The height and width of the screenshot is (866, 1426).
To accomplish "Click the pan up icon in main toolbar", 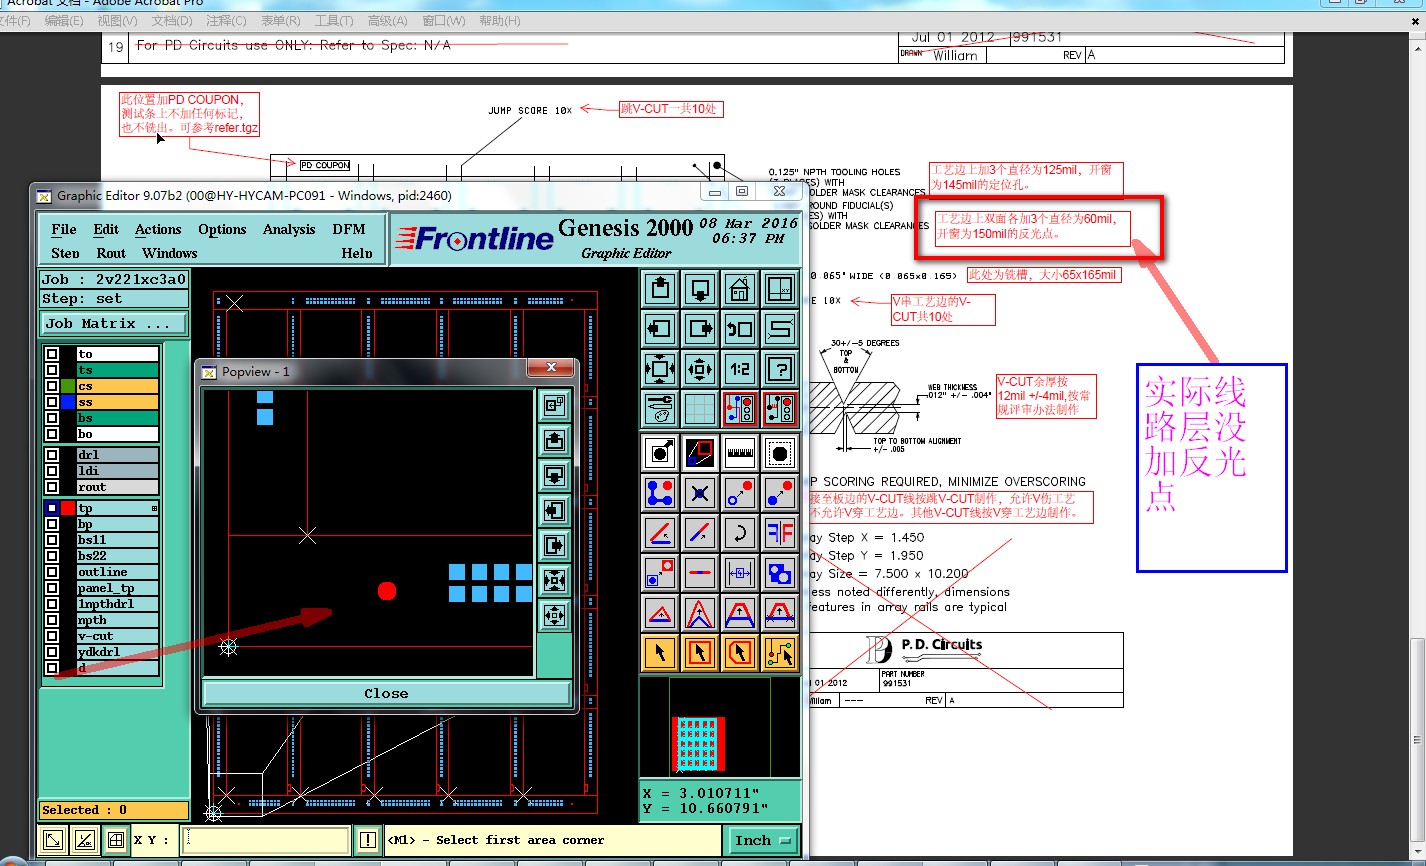I will [x=660, y=289].
